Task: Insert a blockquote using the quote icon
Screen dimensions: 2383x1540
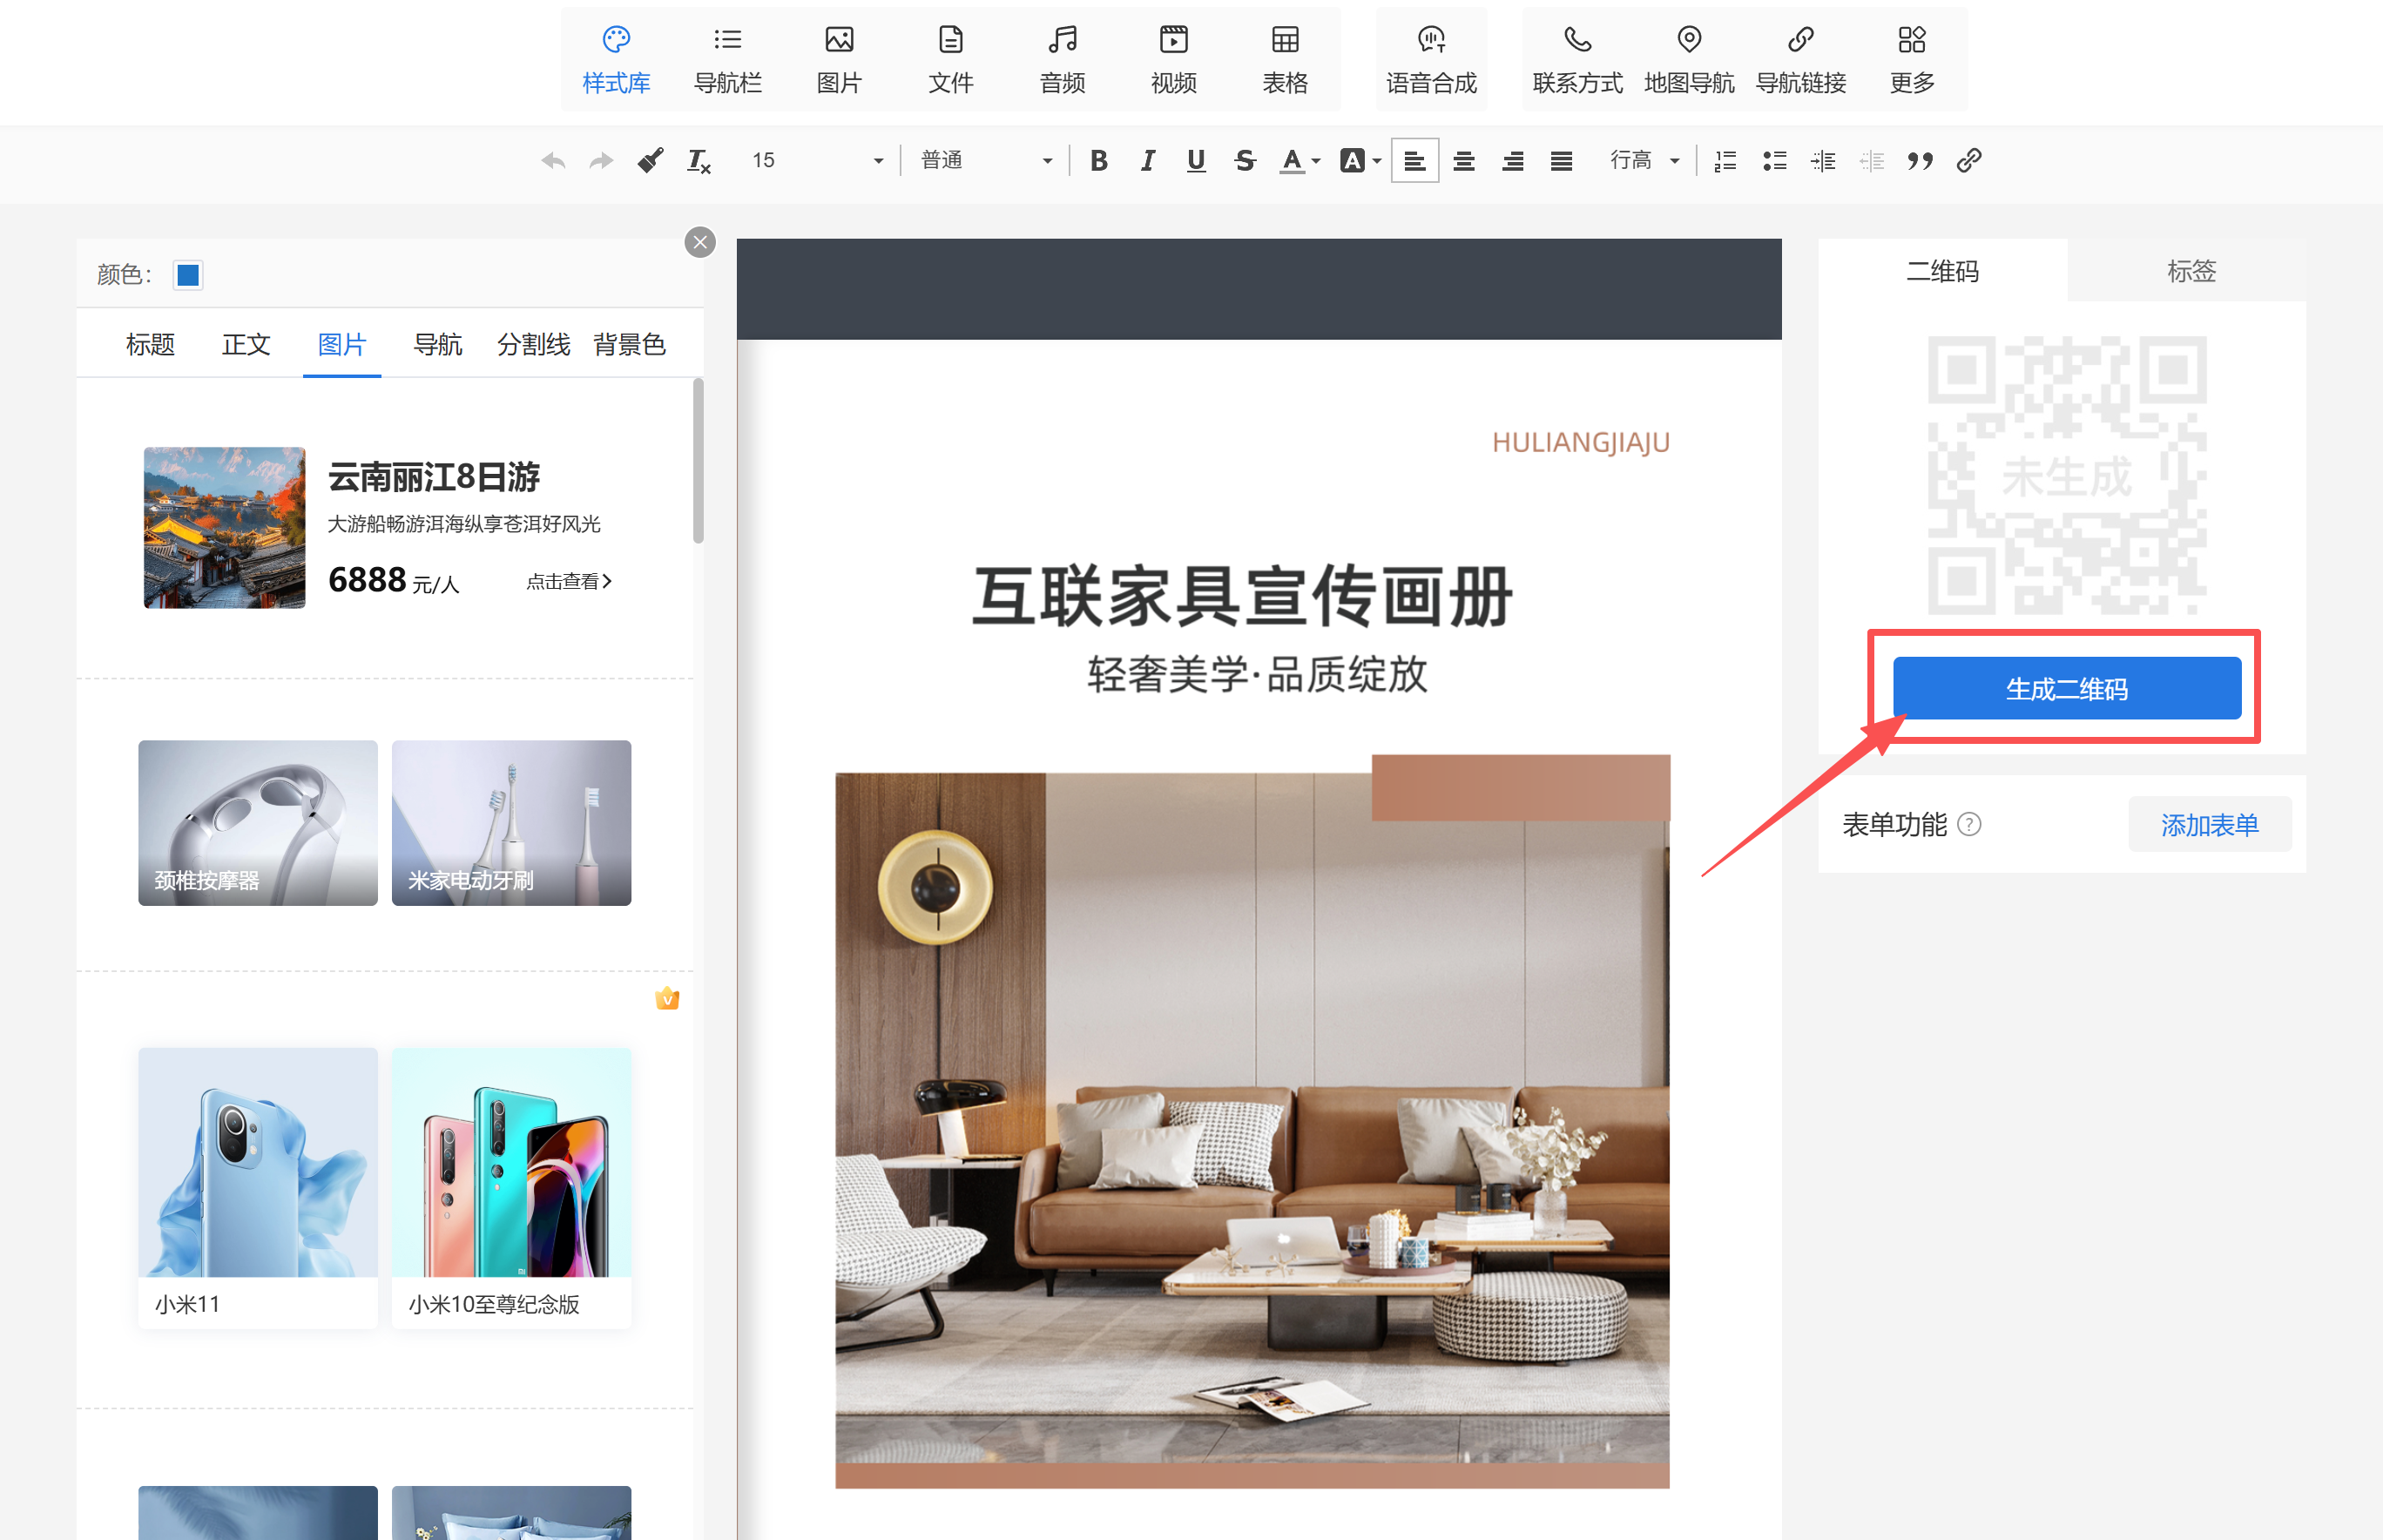Action: click(1919, 161)
